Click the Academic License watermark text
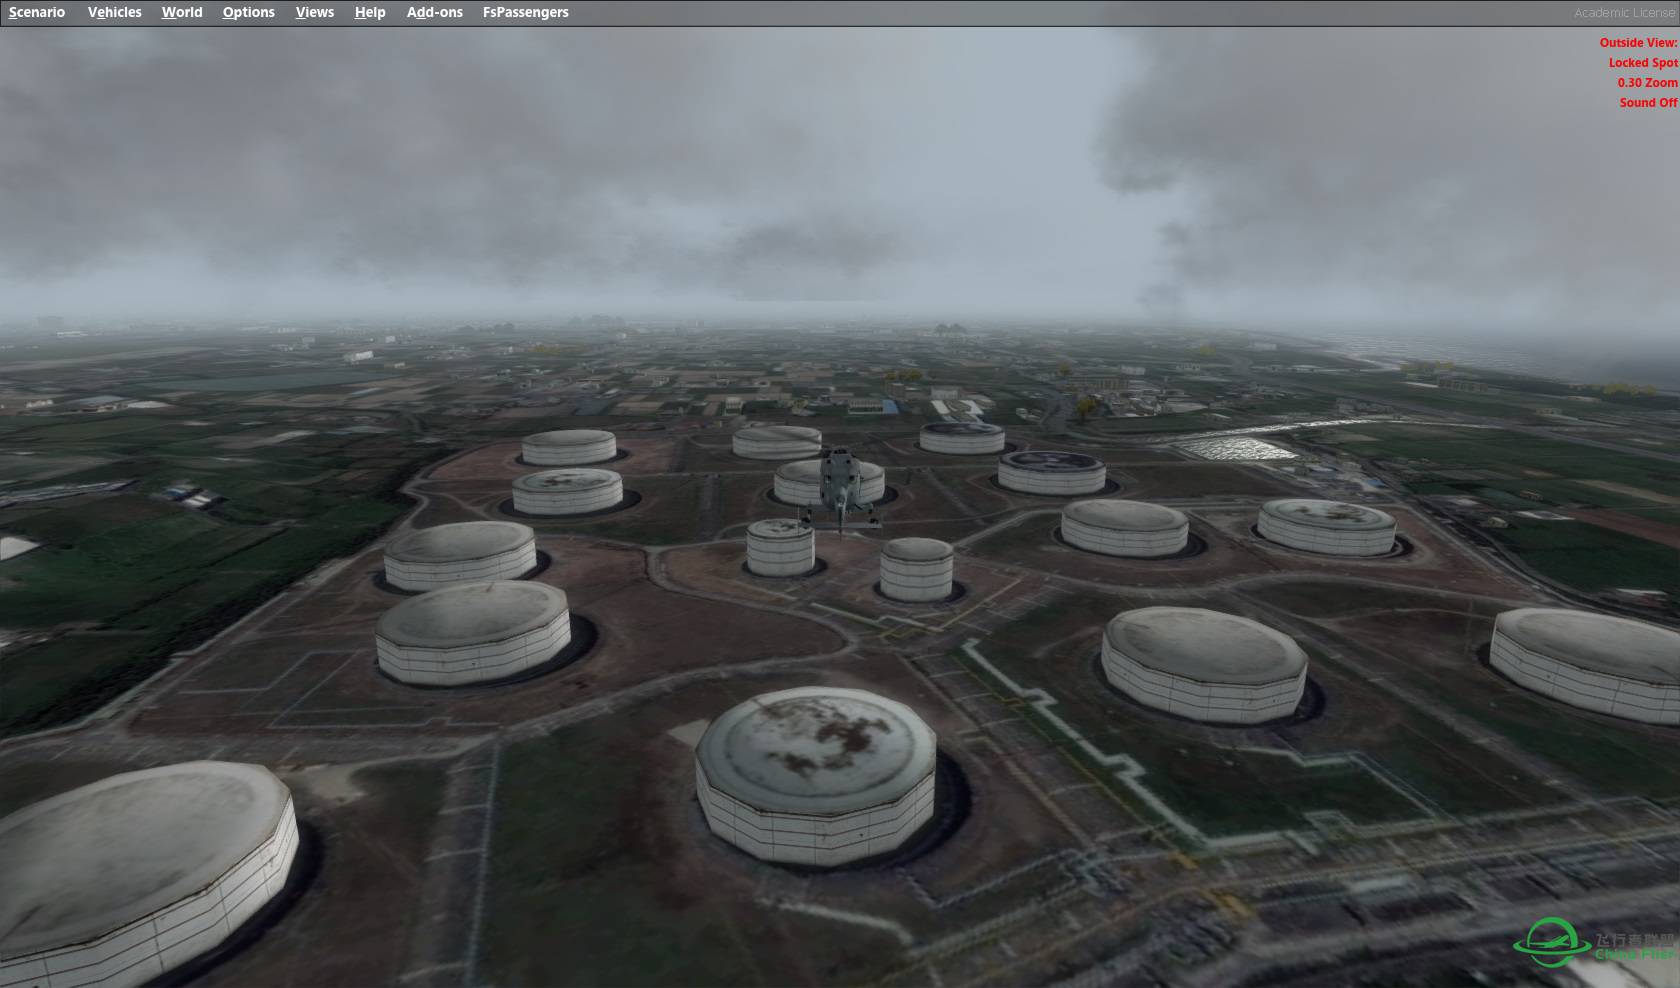Viewport: 1680px width, 988px height. [1624, 13]
